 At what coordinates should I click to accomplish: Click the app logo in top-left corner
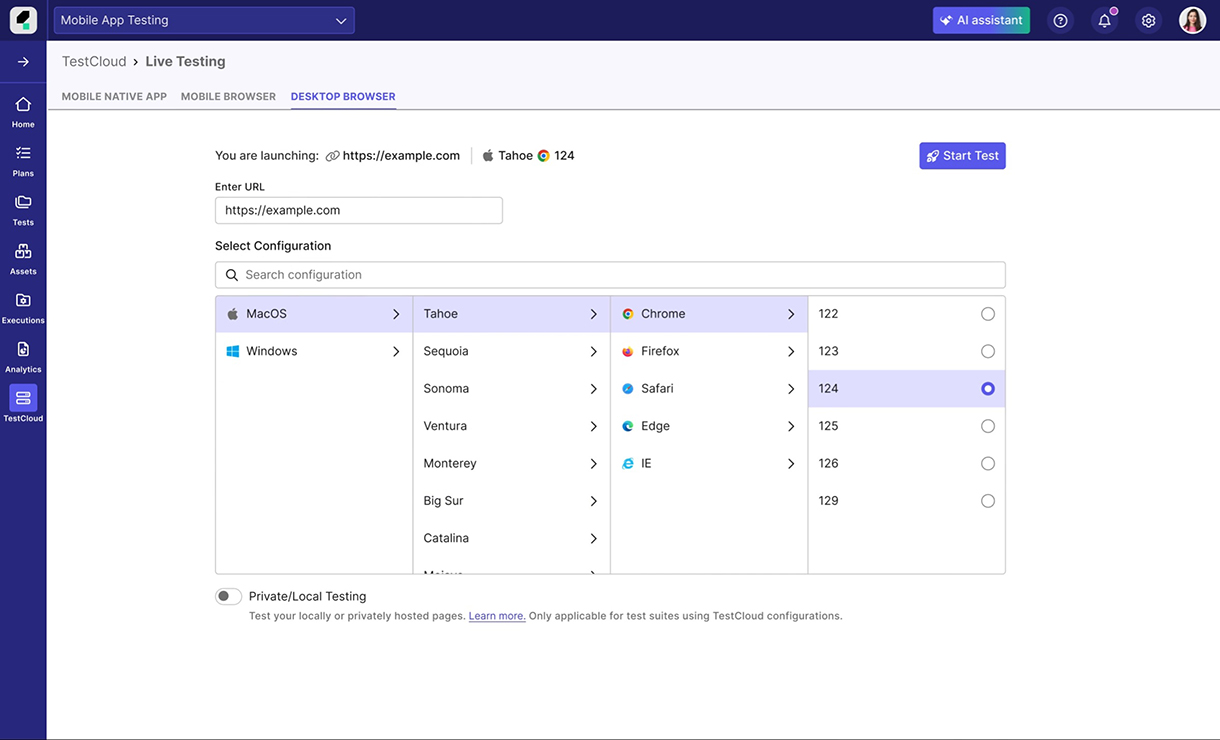(23, 20)
